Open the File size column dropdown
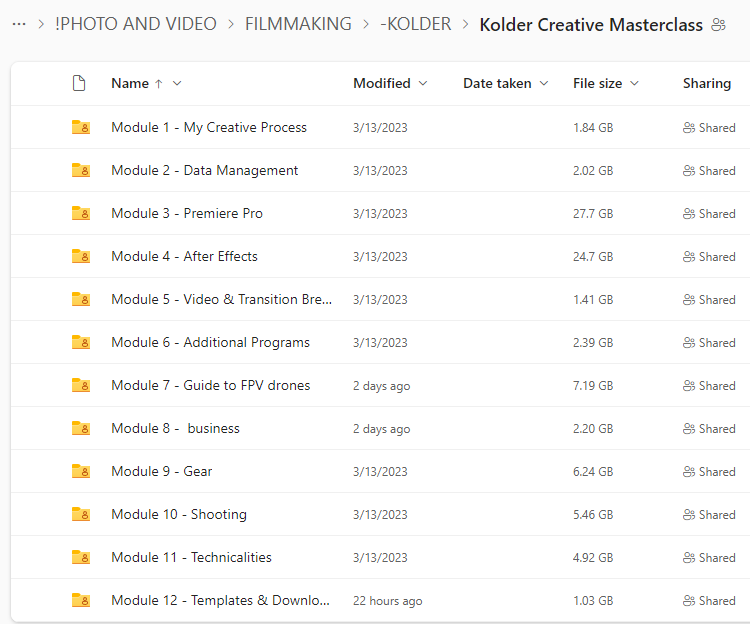This screenshot has height=624, width=750. pos(634,83)
